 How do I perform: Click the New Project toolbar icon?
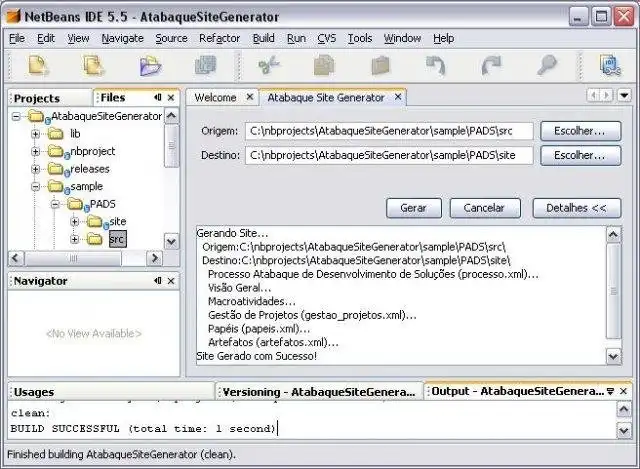pos(94,65)
